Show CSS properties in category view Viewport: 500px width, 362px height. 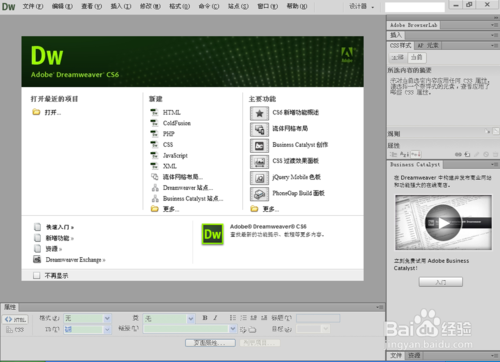(x=394, y=154)
